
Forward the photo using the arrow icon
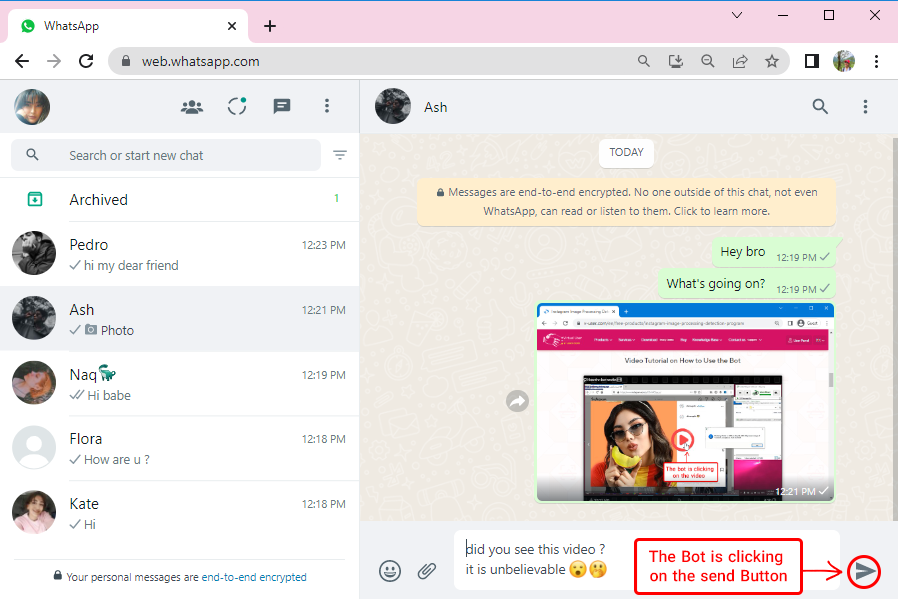[517, 401]
